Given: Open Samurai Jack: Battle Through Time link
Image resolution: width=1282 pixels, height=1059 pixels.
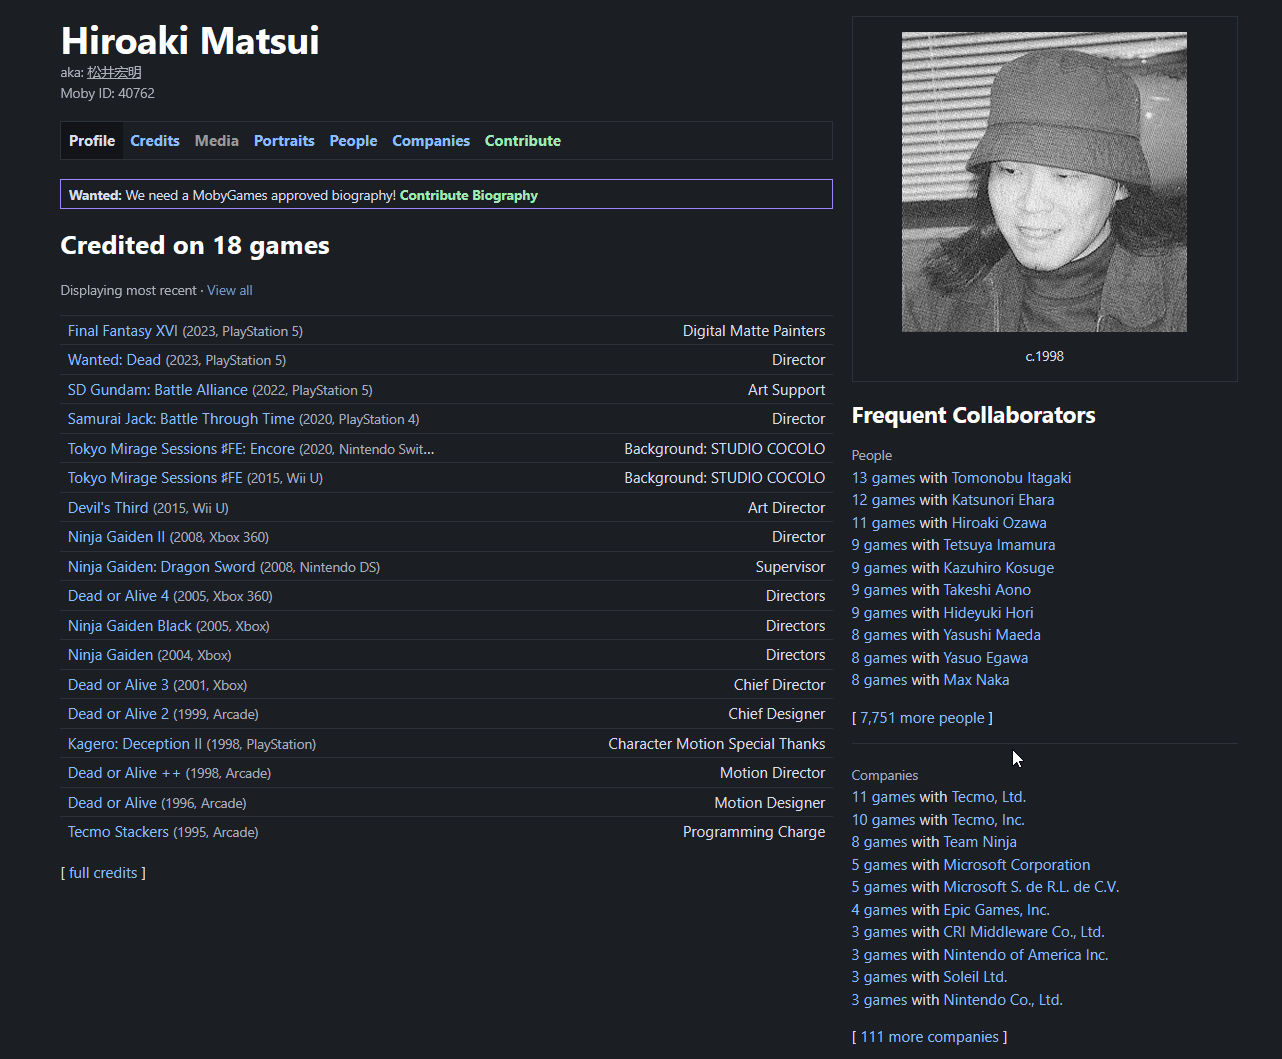Looking at the screenshot, I should 181,419.
